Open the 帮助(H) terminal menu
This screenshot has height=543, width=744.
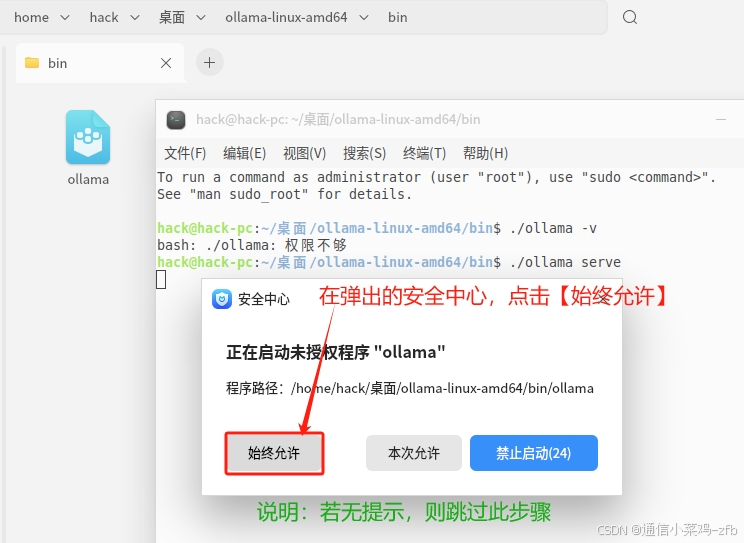tap(485, 153)
